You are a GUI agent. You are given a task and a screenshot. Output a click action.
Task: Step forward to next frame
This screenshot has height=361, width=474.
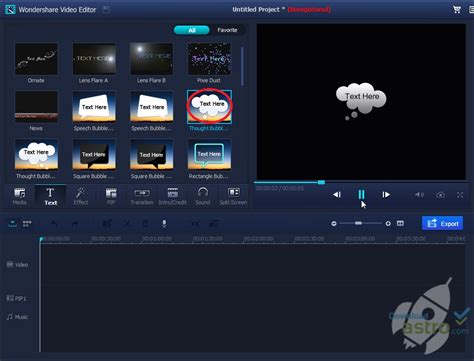pos(386,194)
